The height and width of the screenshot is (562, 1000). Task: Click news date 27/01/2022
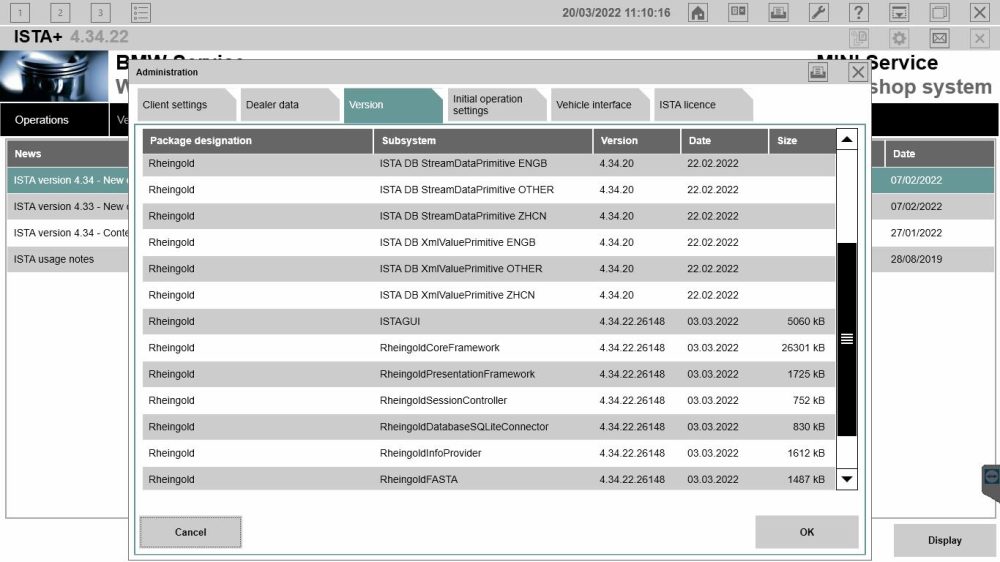point(916,233)
